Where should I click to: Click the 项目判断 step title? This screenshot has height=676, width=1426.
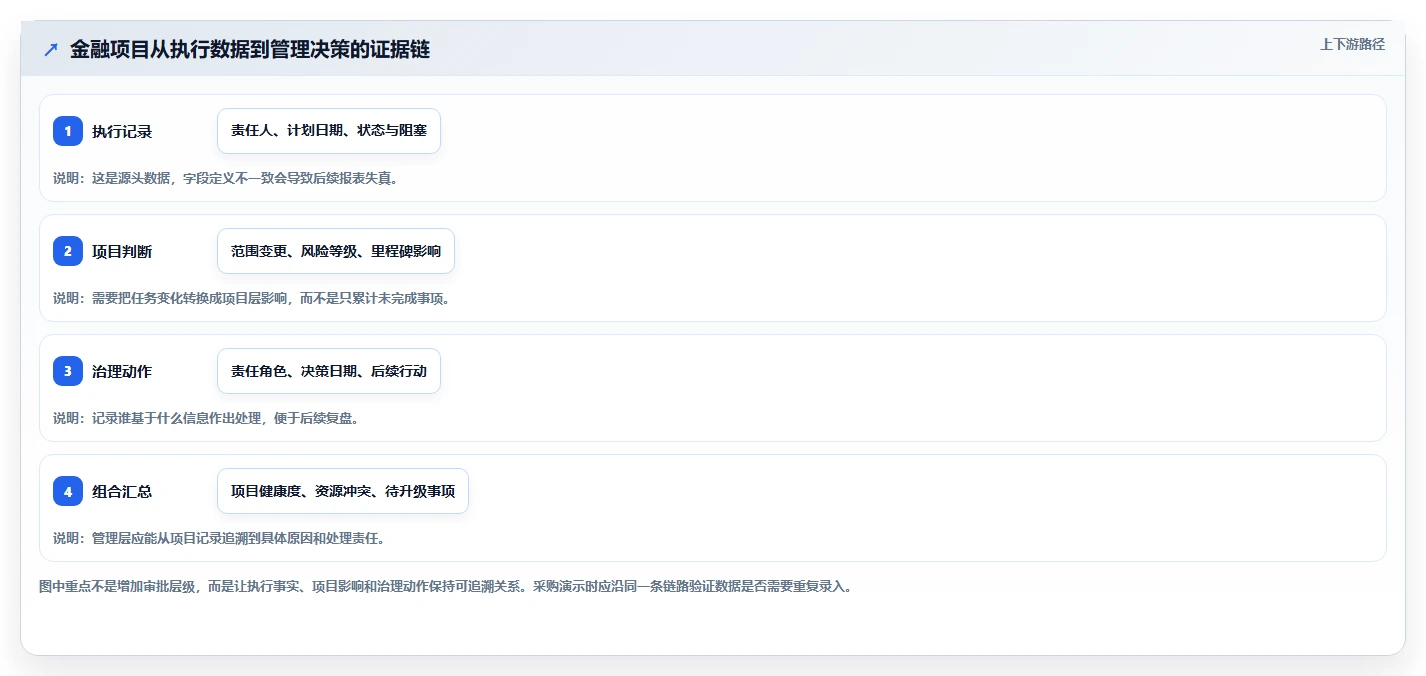(122, 251)
